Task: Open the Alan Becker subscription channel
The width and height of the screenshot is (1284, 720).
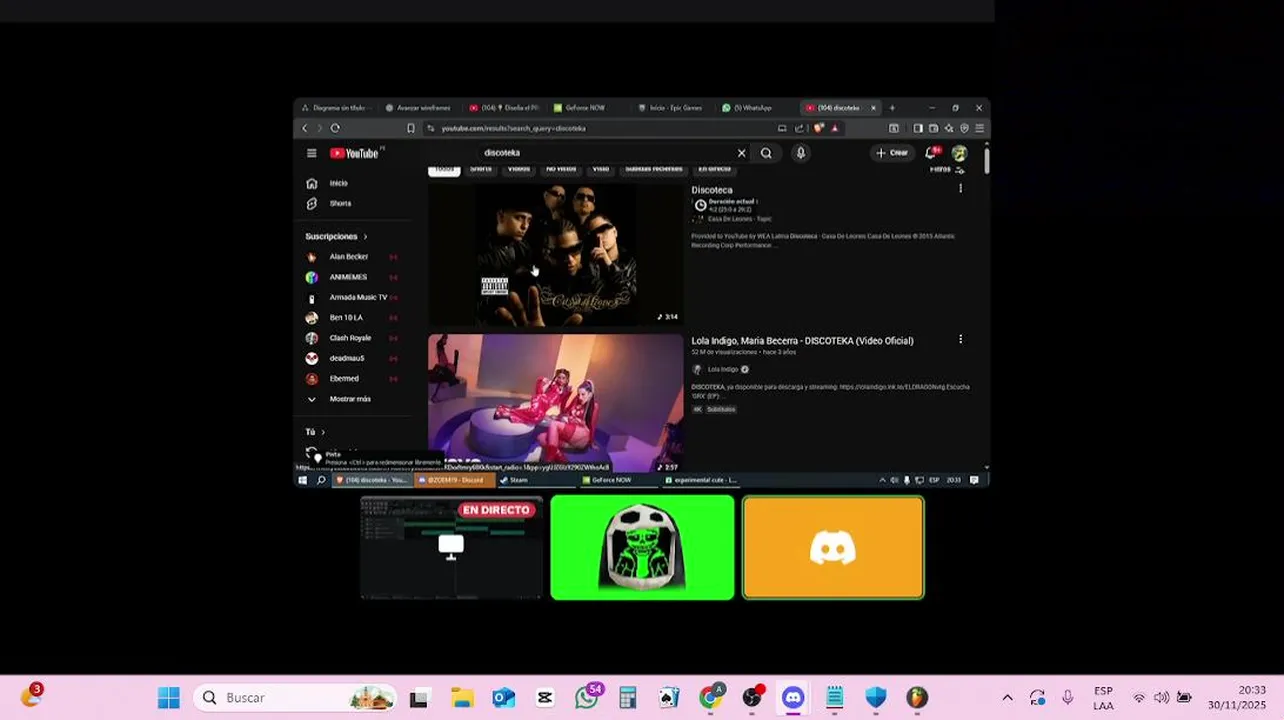Action: coord(350,257)
